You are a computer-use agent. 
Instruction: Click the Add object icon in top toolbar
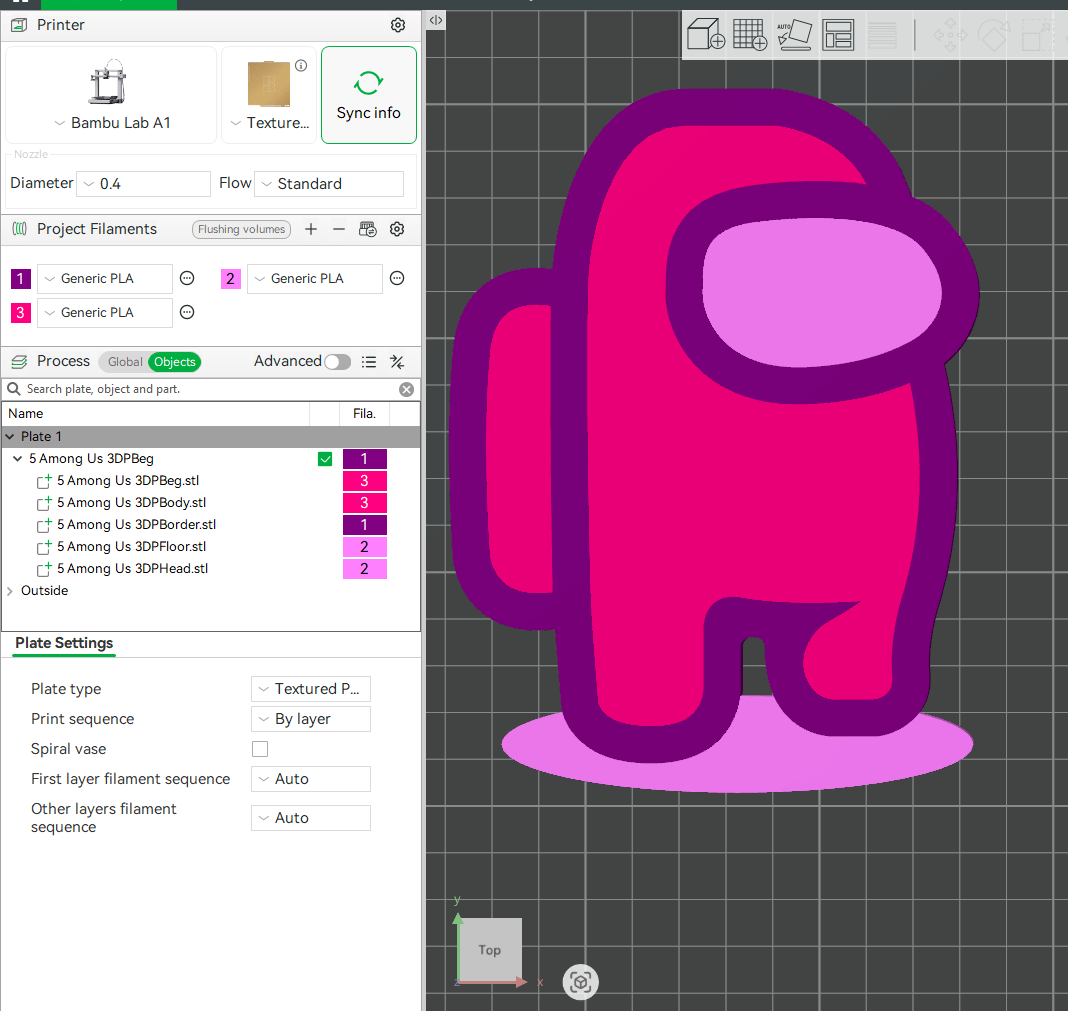[x=705, y=34]
